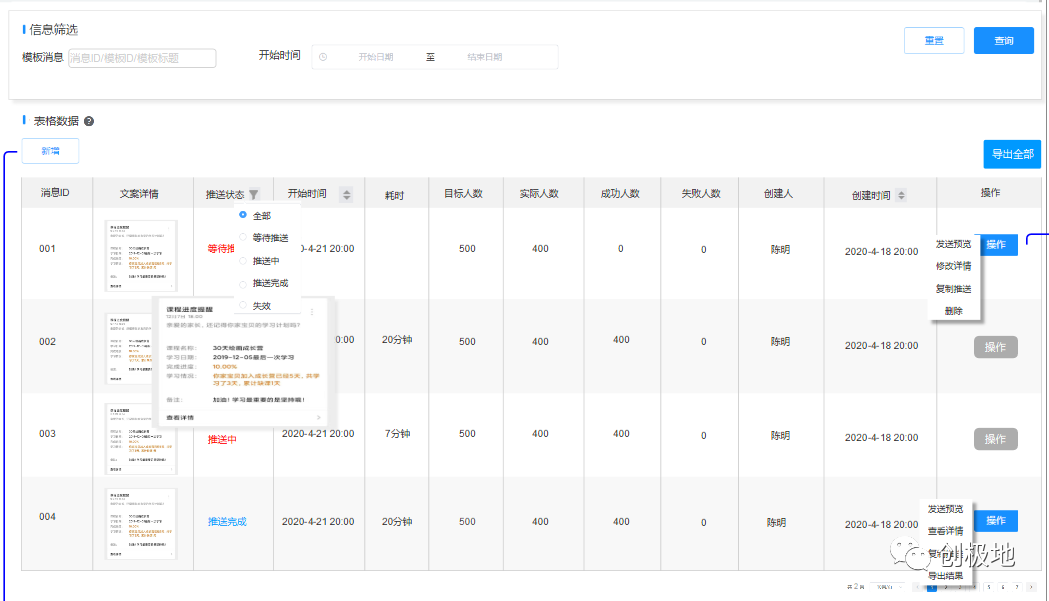Click the 查看详情 link on the preview card
The width and height of the screenshot is (1049, 601).
180,418
